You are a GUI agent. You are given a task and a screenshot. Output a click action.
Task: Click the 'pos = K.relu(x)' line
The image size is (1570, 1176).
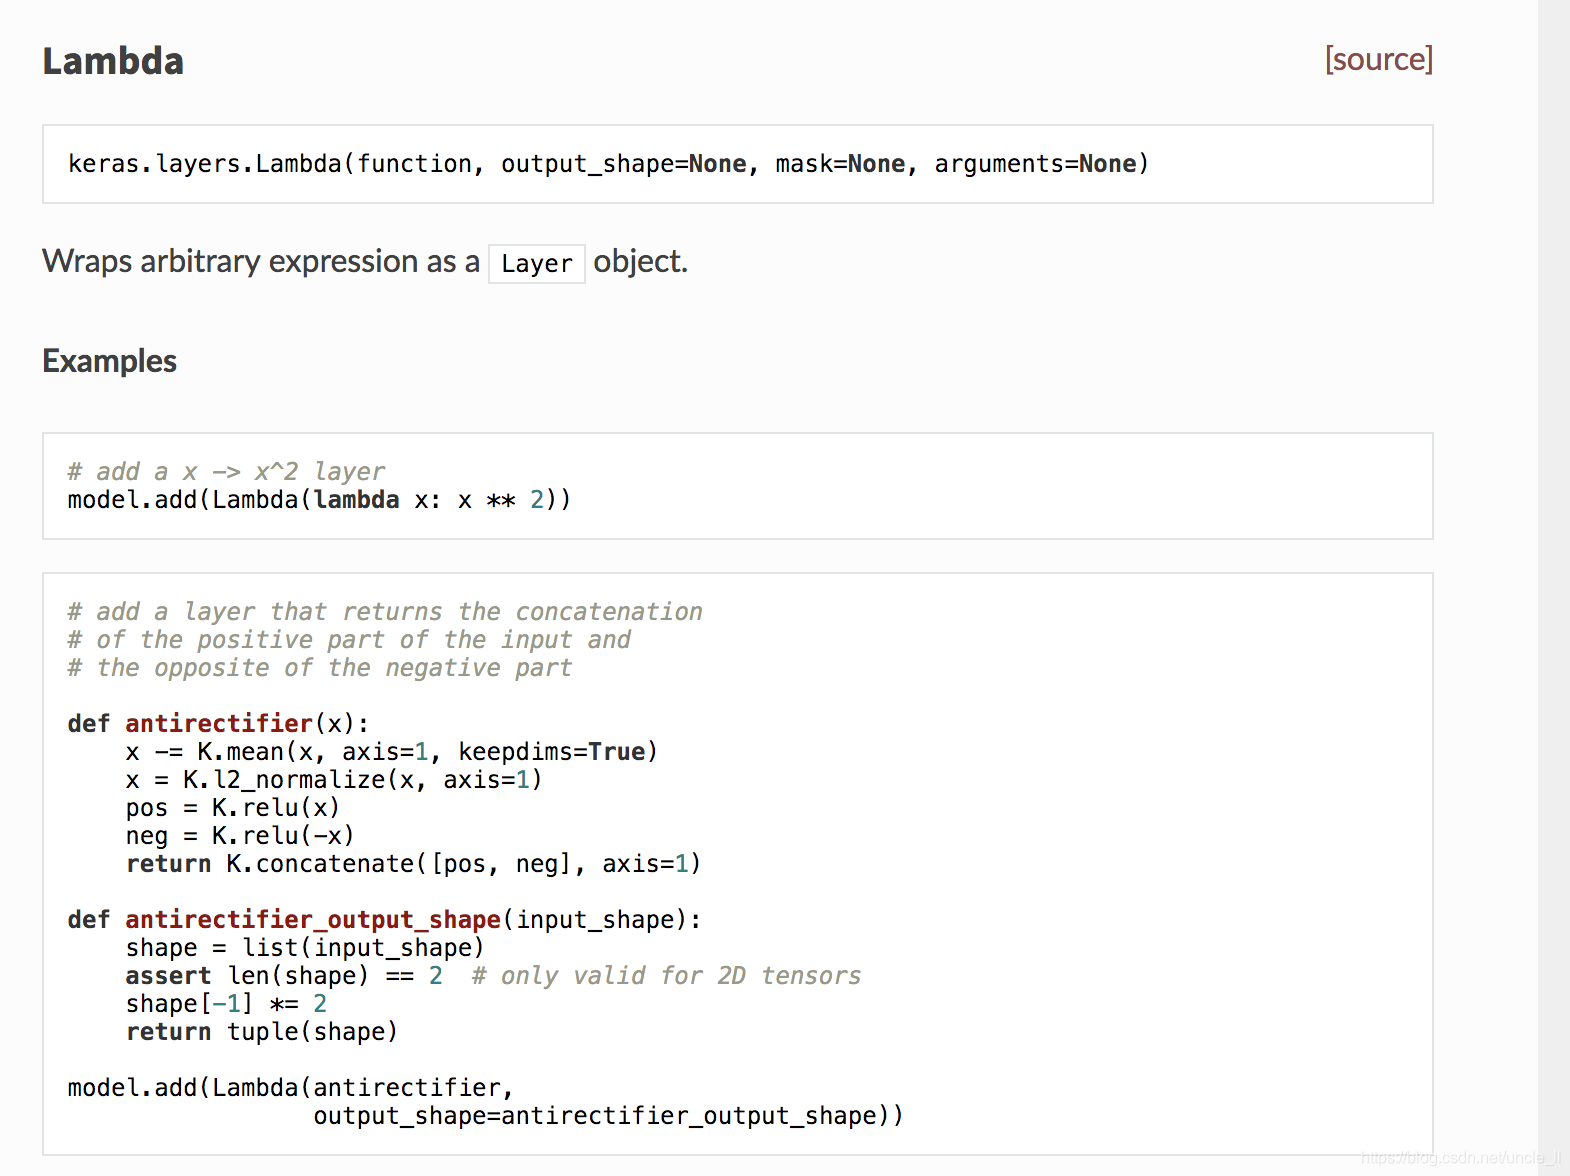(x=233, y=807)
